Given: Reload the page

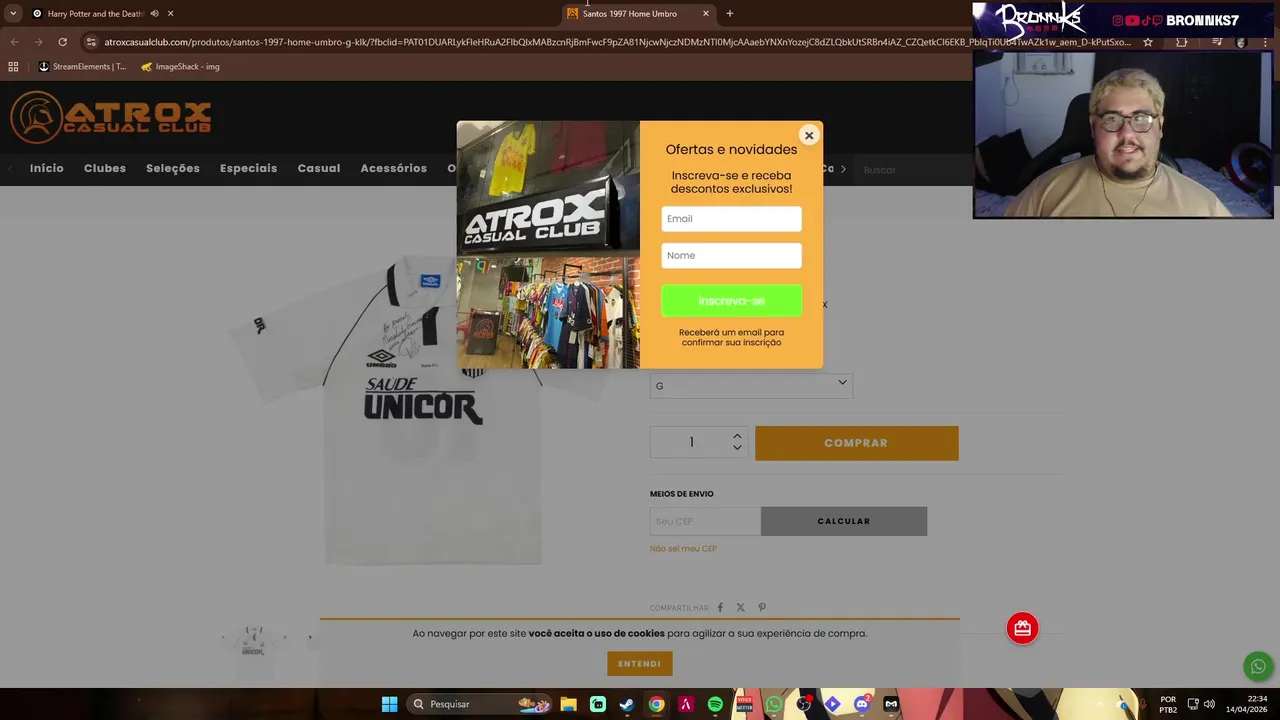Looking at the screenshot, I should pyautogui.click(x=62, y=42).
